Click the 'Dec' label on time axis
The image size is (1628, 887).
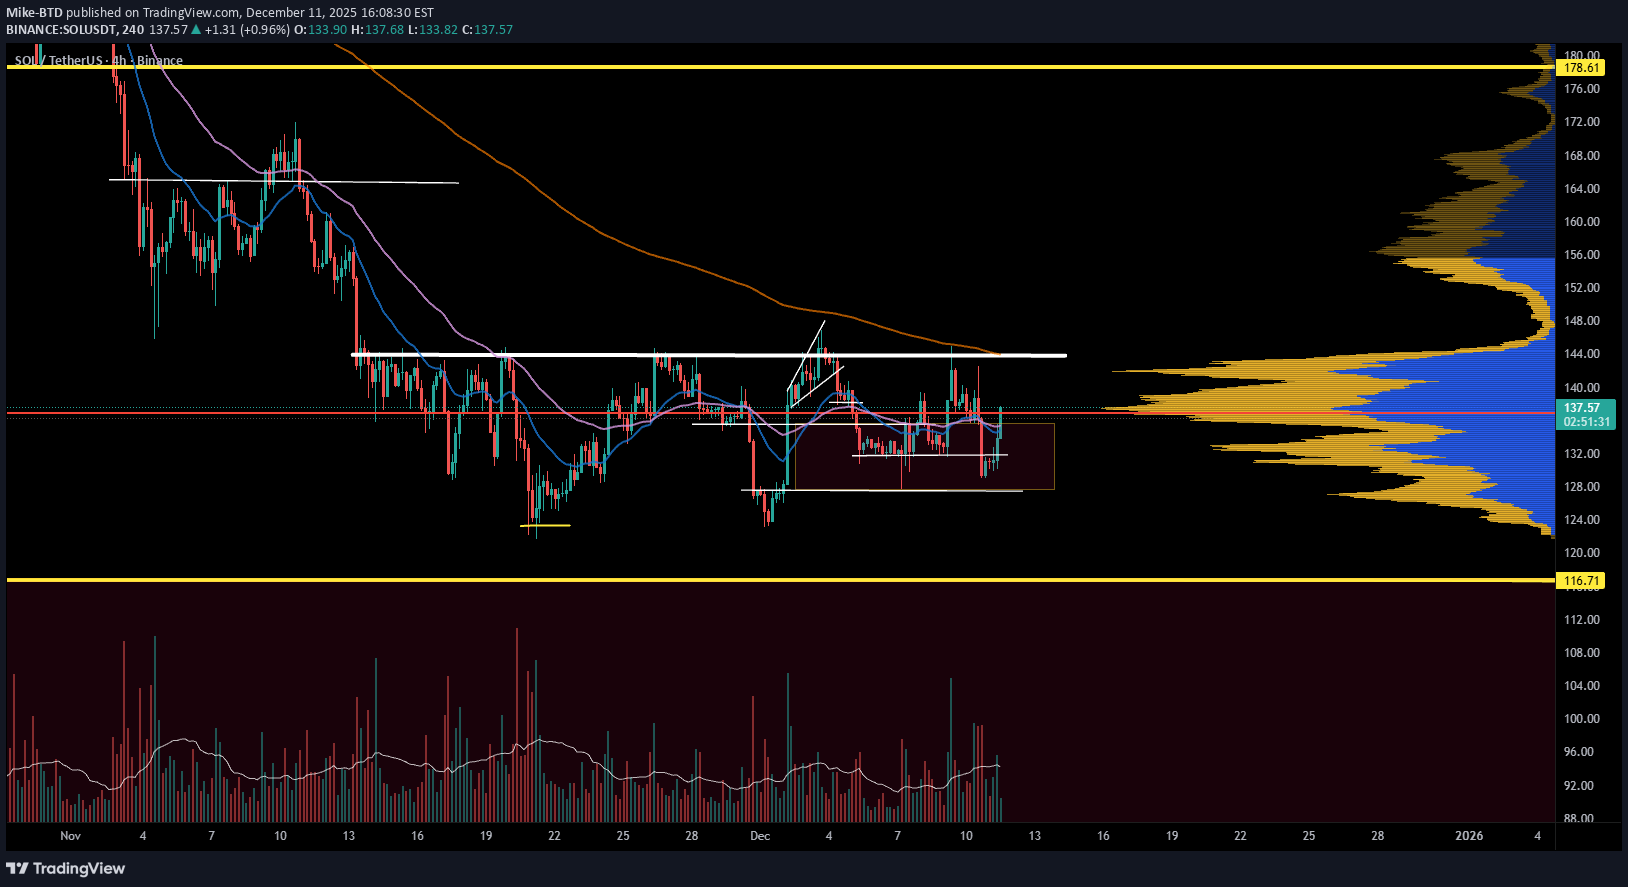(760, 836)
